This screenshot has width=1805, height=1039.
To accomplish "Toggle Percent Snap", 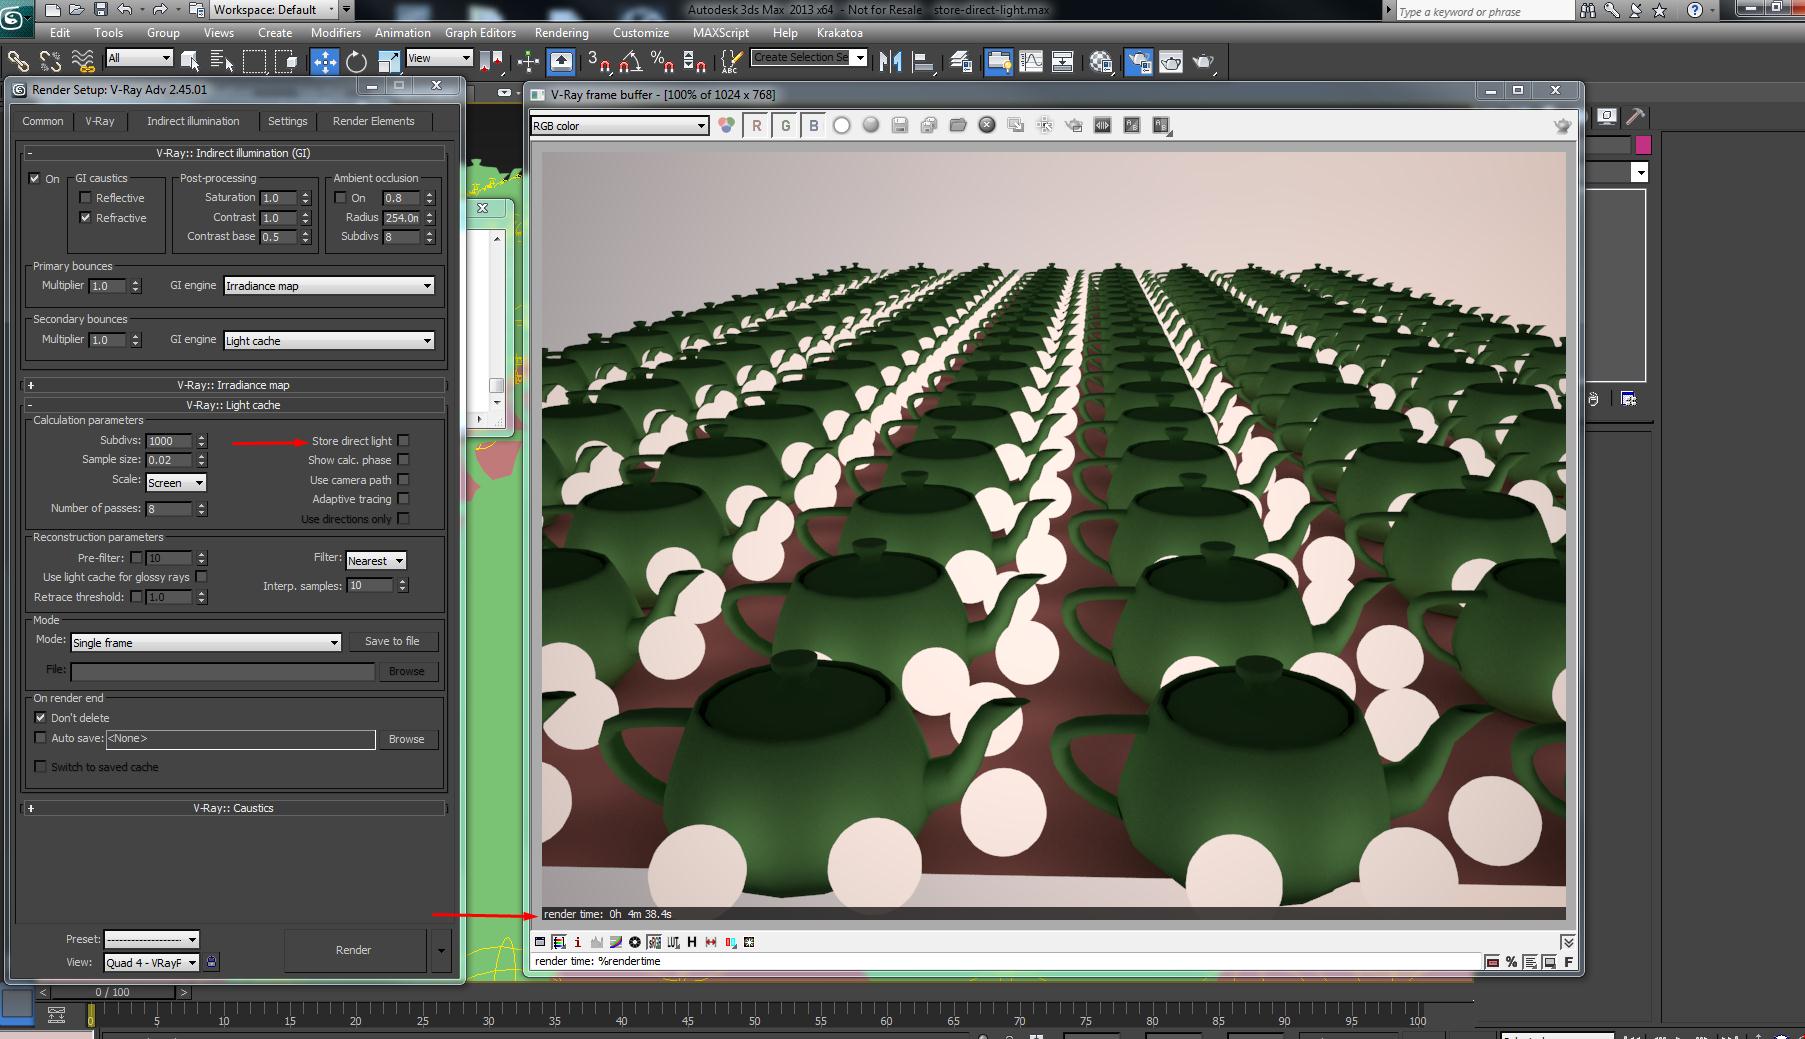I will pyautogui.click(x=662, y=62).
